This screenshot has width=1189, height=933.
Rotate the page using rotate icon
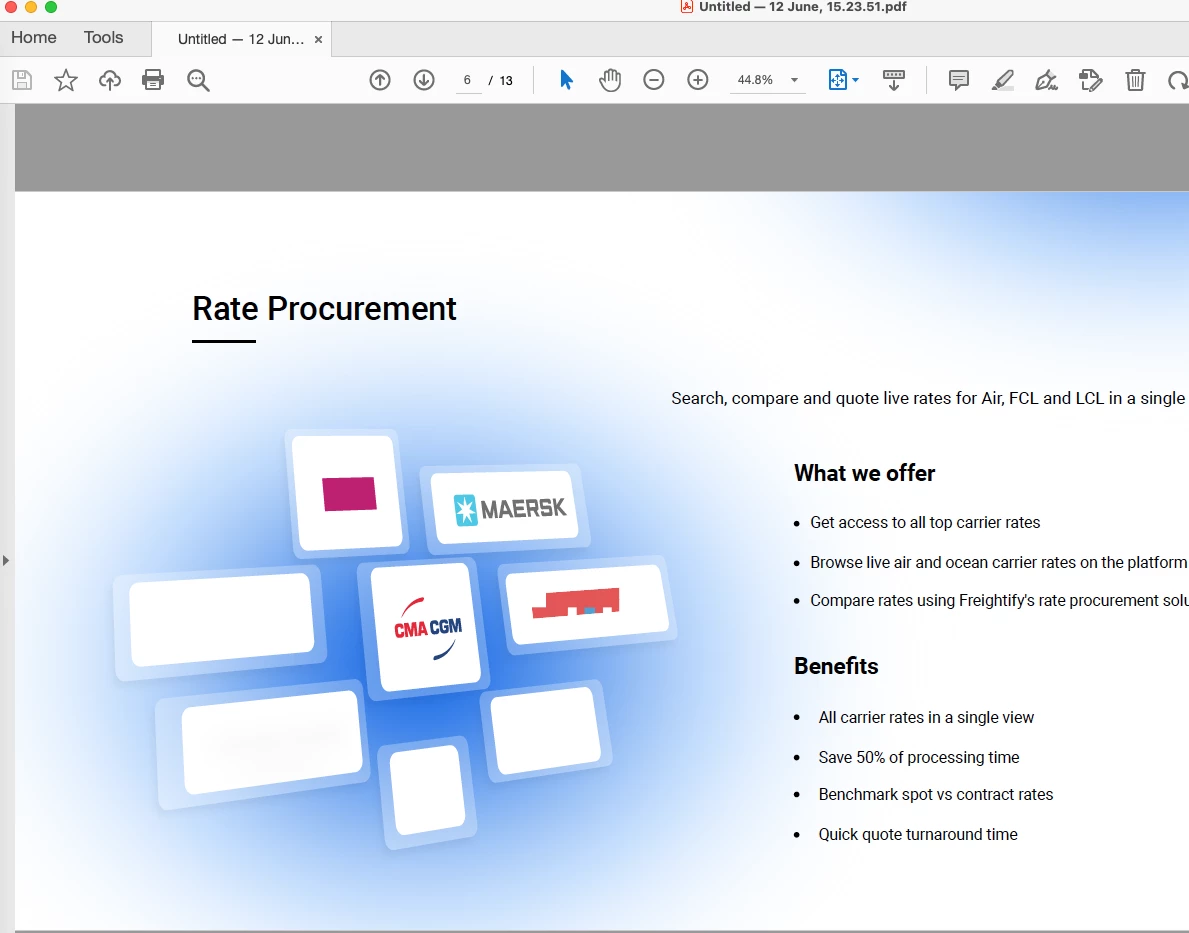pyautogui.click(x=1178, y=80)
